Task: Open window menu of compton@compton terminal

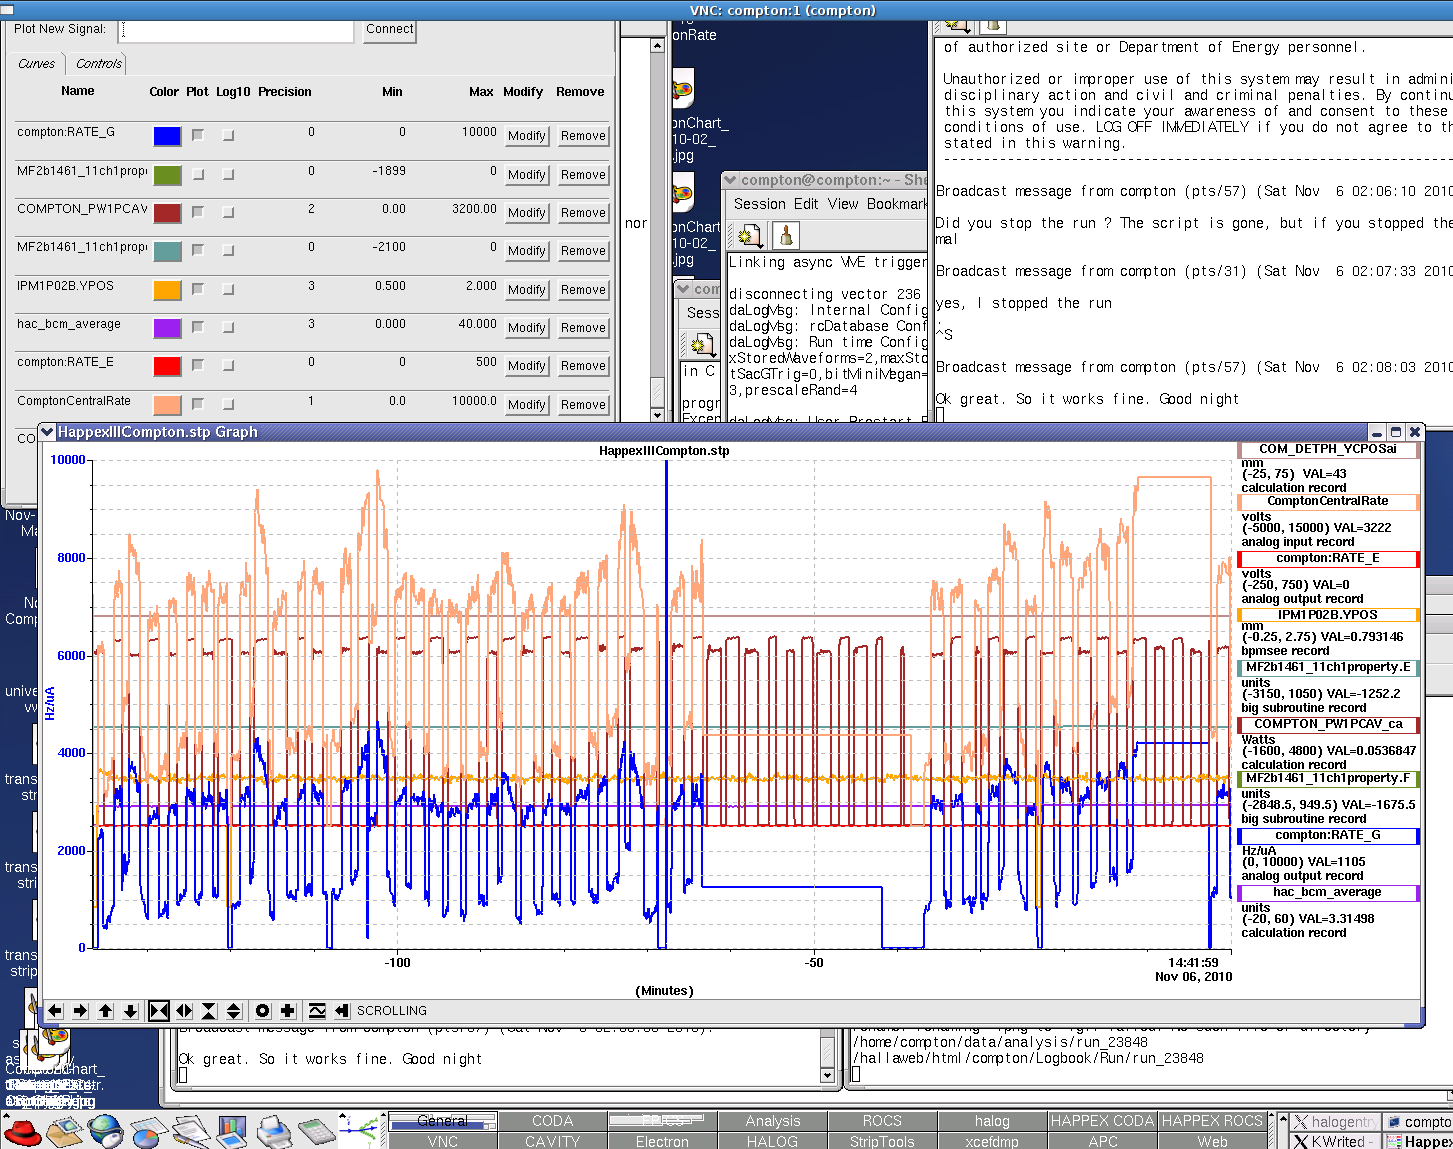Action: coord(731,180)
